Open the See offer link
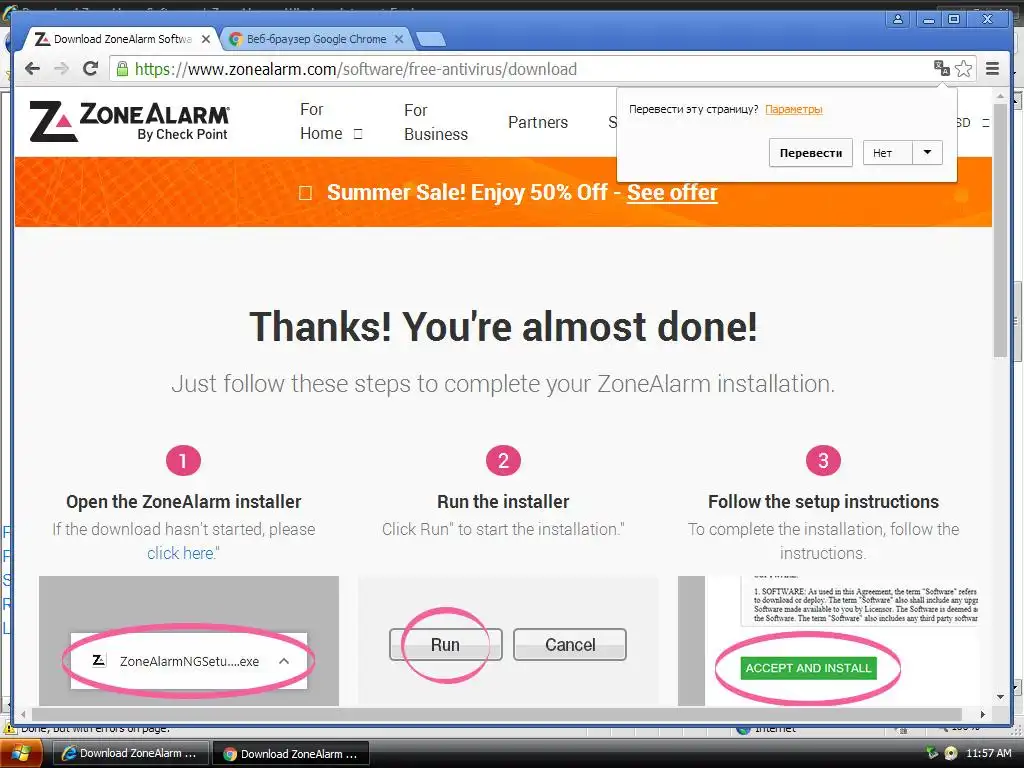 (672, 193)
